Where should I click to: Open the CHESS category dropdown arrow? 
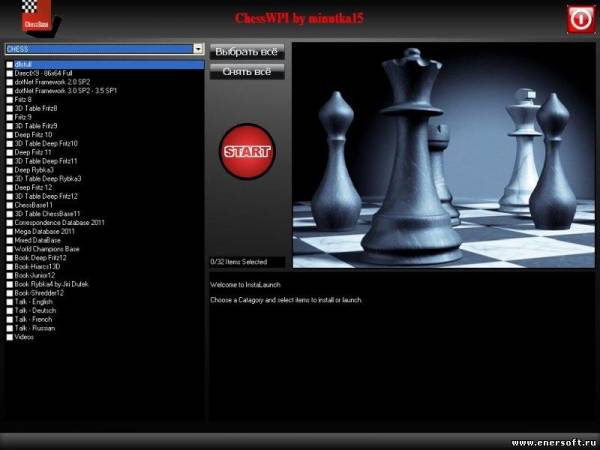coord(198,49)
